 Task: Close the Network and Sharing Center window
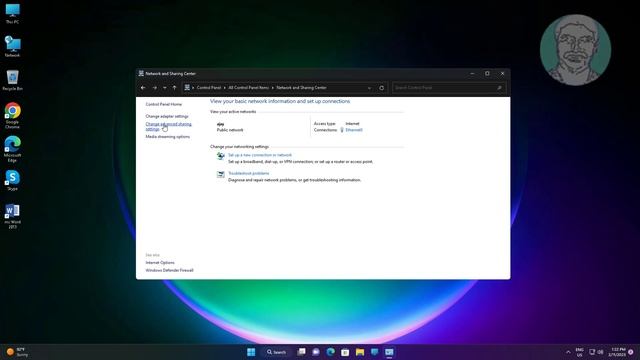tap(502, 74)
